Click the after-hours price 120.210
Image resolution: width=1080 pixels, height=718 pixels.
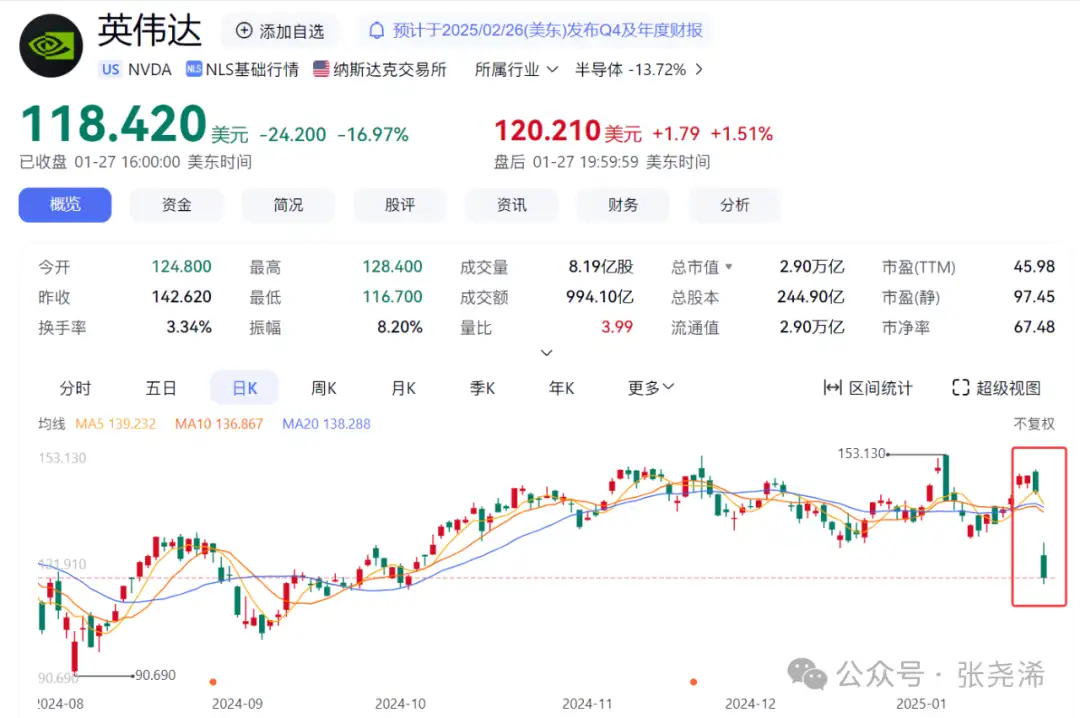click(x=548, y=131)
